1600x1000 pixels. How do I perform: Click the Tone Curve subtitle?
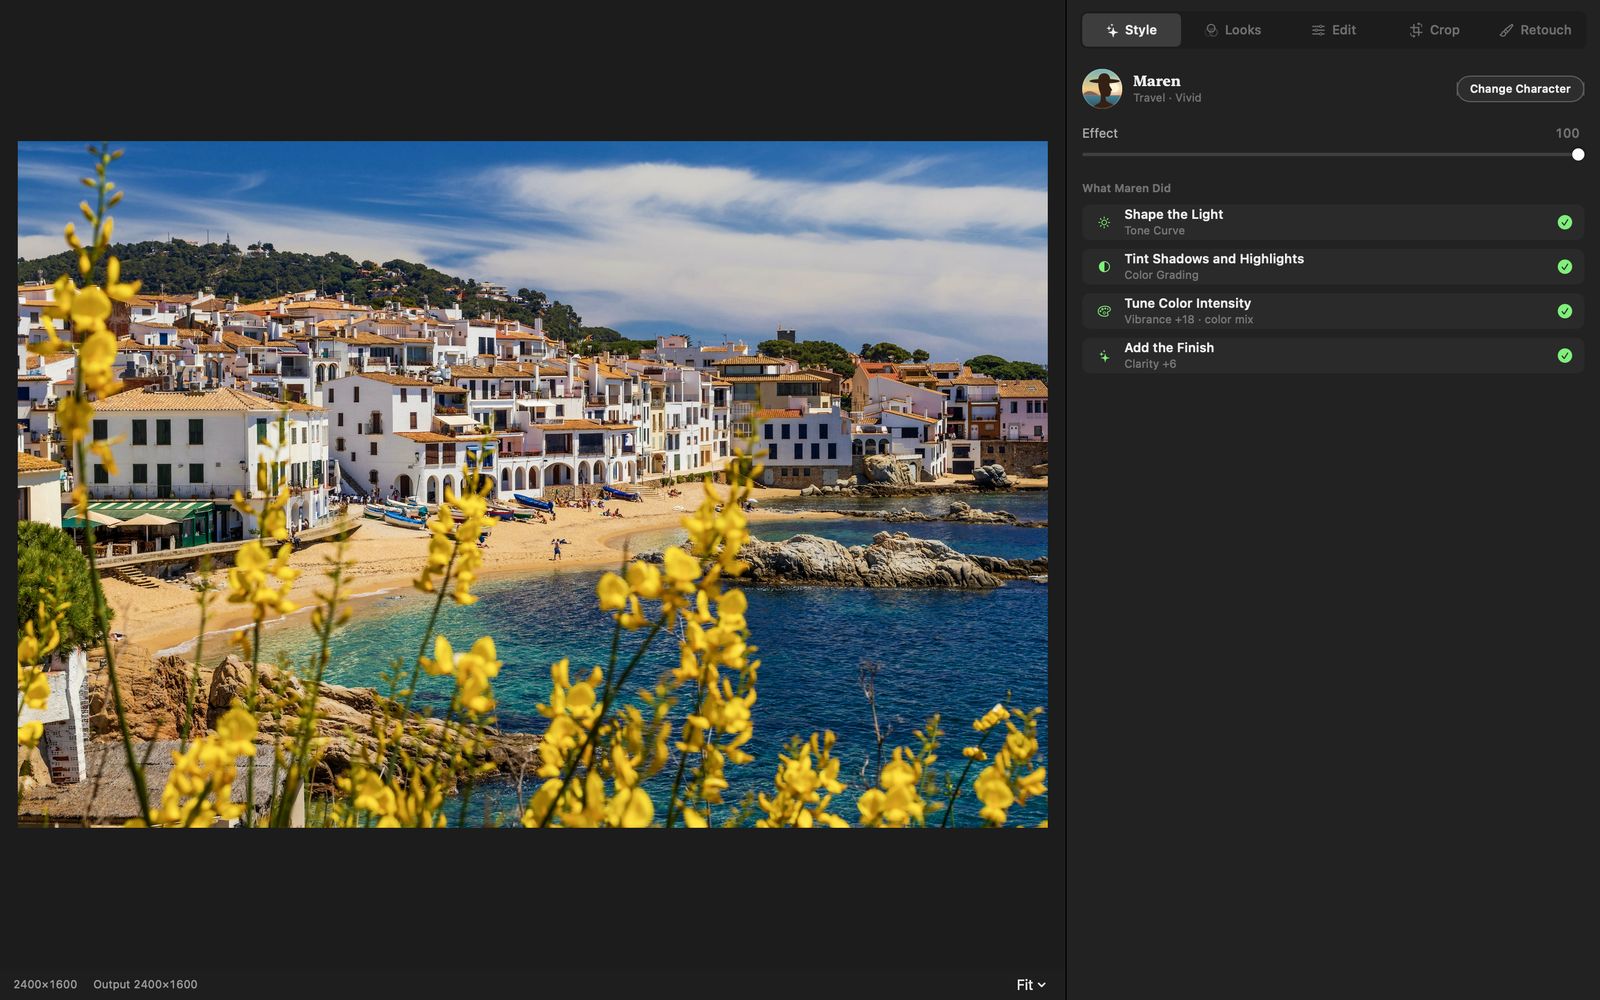click(x=1154, y=231)
